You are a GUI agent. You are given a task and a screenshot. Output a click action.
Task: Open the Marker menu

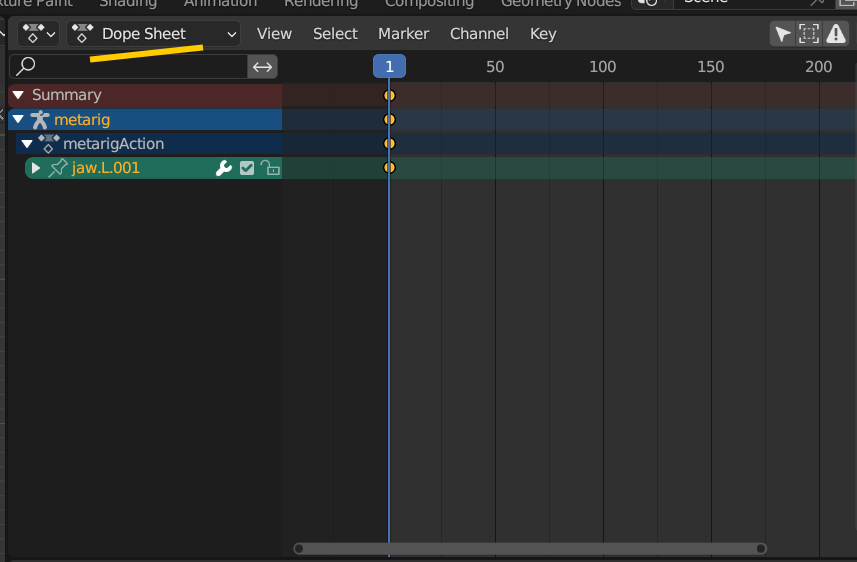[403, 34]
